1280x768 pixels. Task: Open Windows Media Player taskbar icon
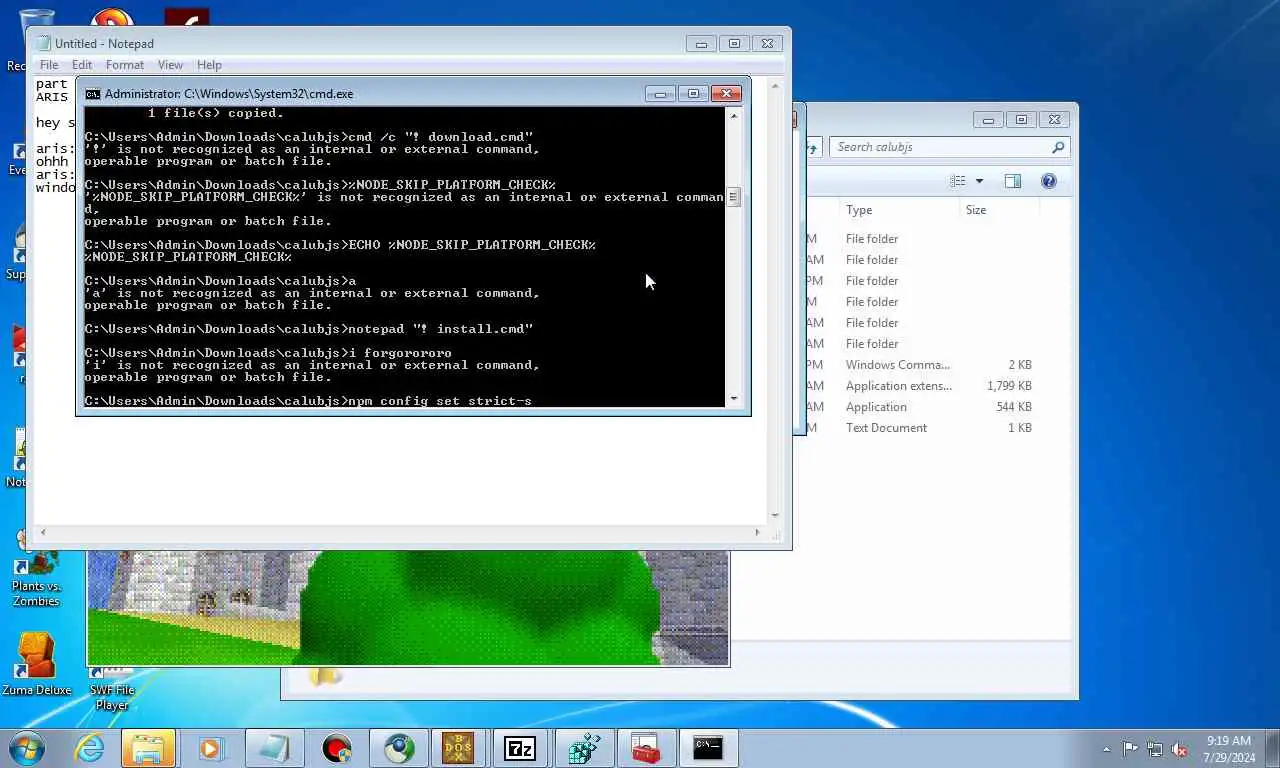tap(210, 748)
